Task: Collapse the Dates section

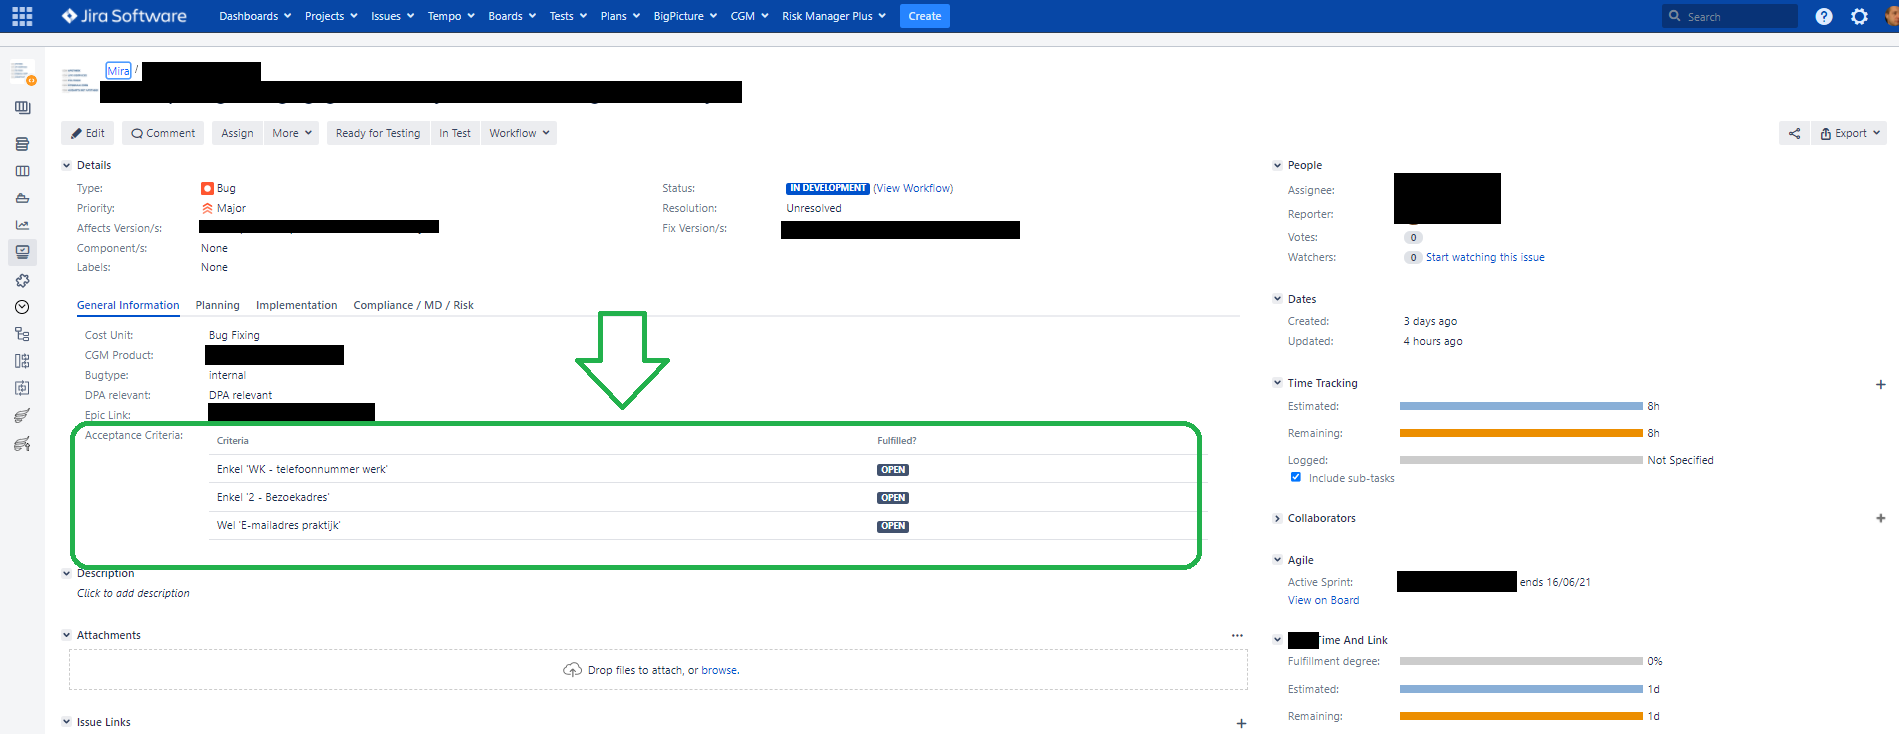Action: pyautogui.click(x=1277, y=299)
